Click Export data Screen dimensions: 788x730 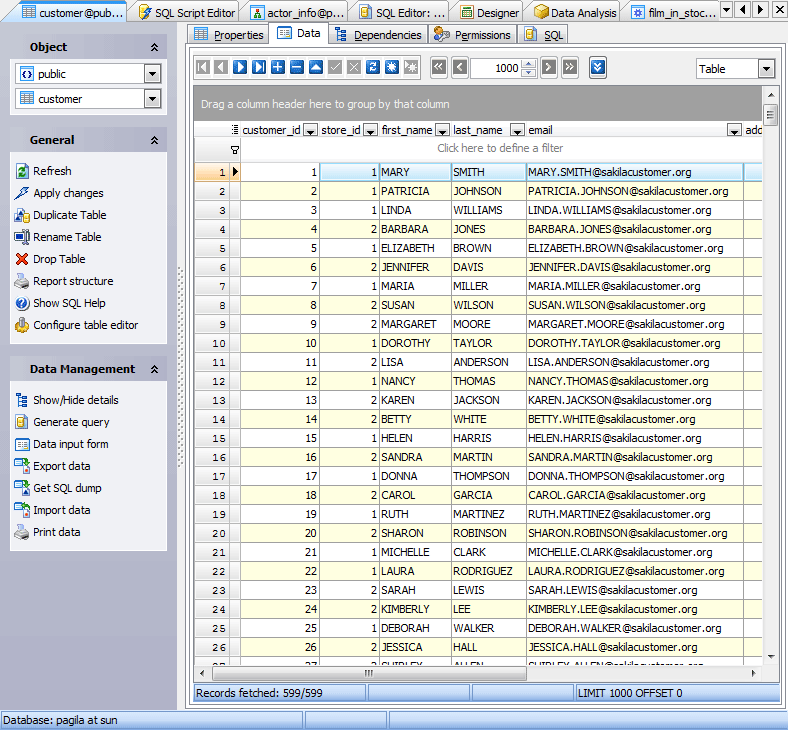tap(62, 466)
